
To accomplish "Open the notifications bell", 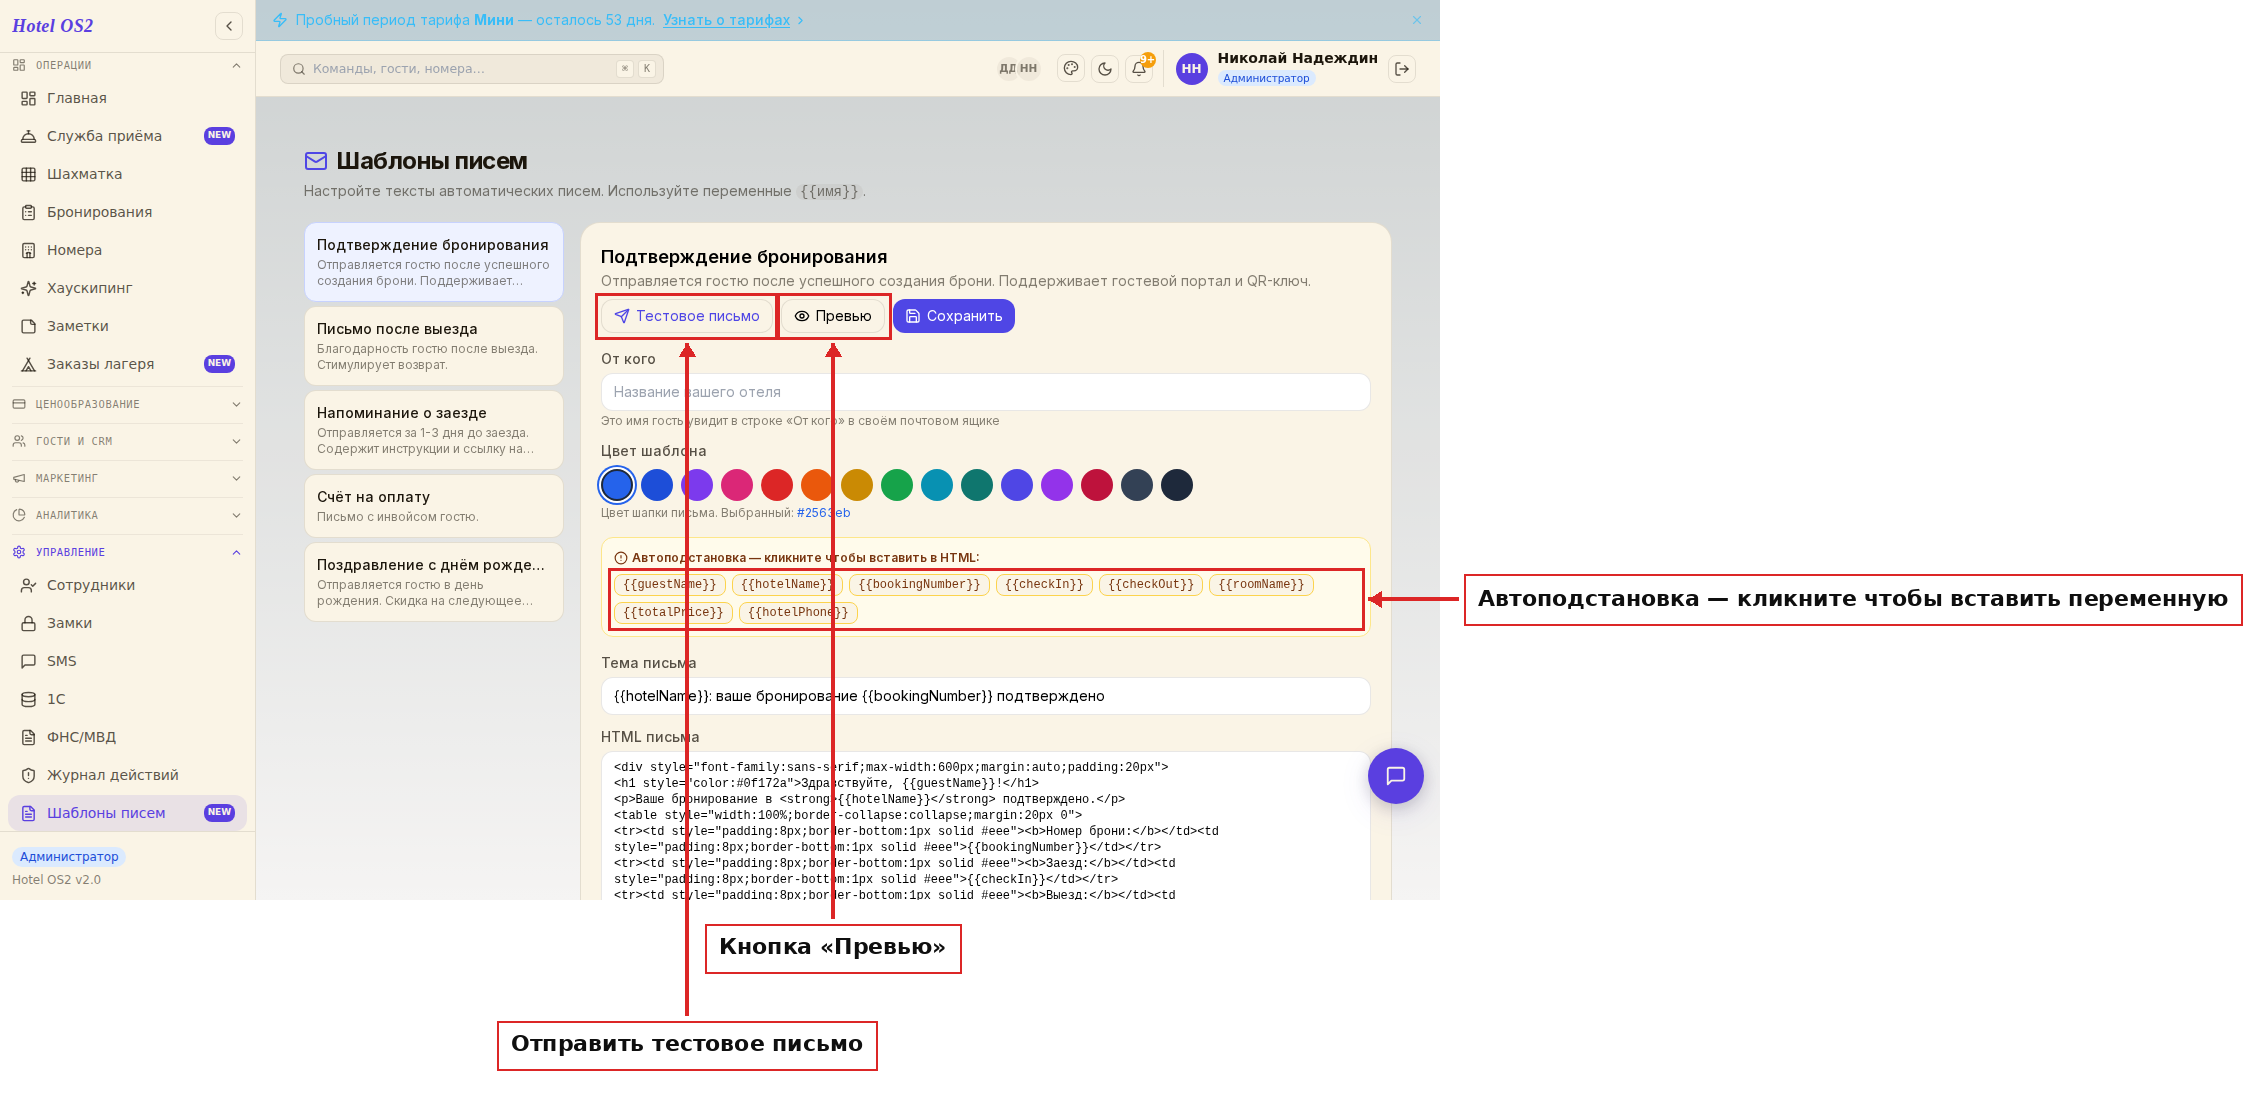I will point(1139,69).
